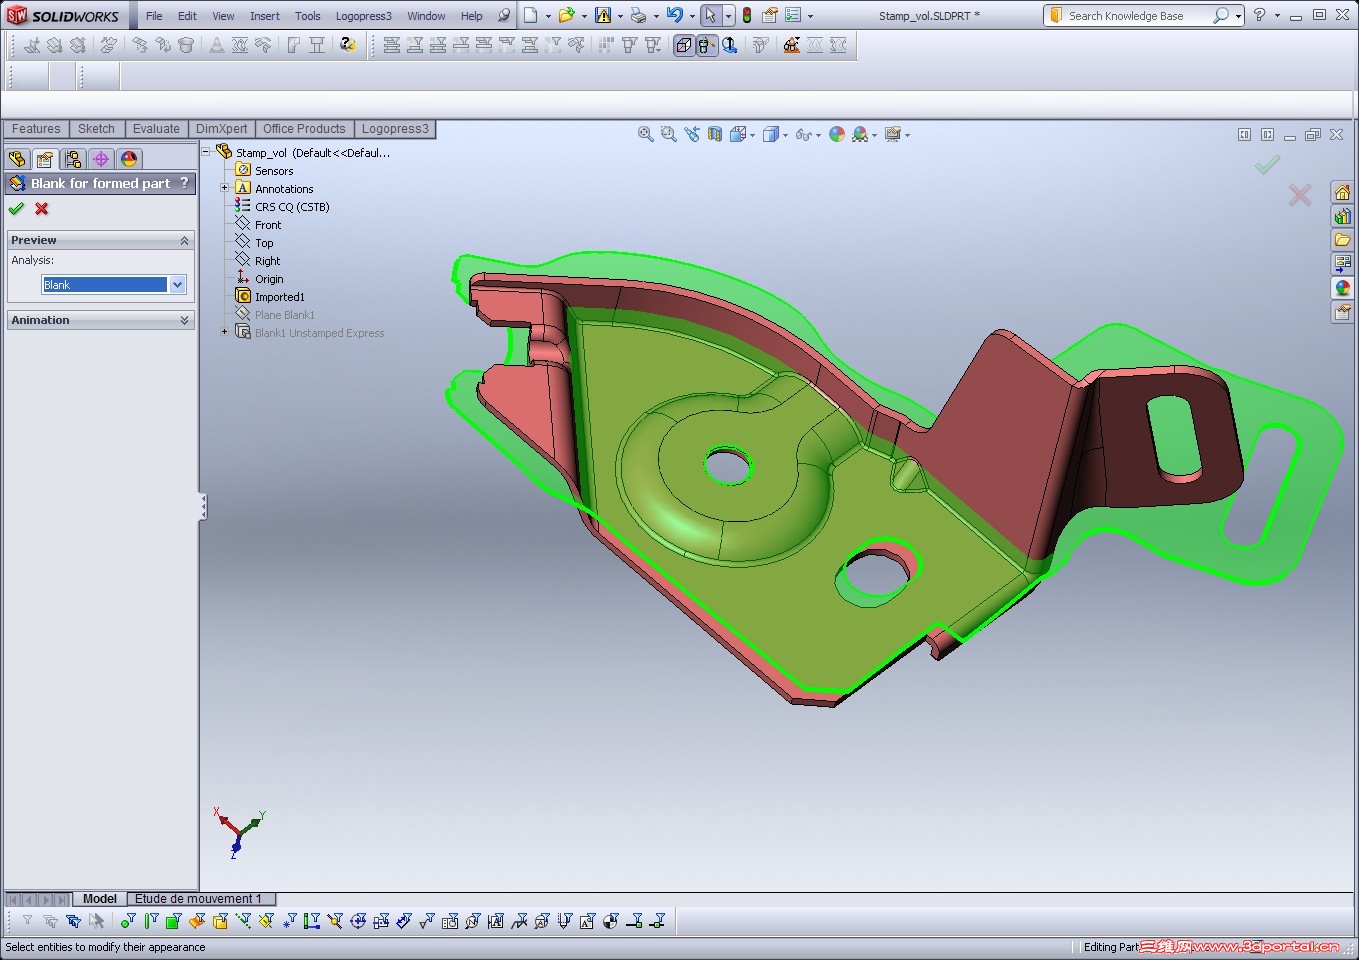The height and width of the screenshot is (960, 1359).
Task: Click the Options checklist icon in top toolbar
Action: [x=793, y=15]
